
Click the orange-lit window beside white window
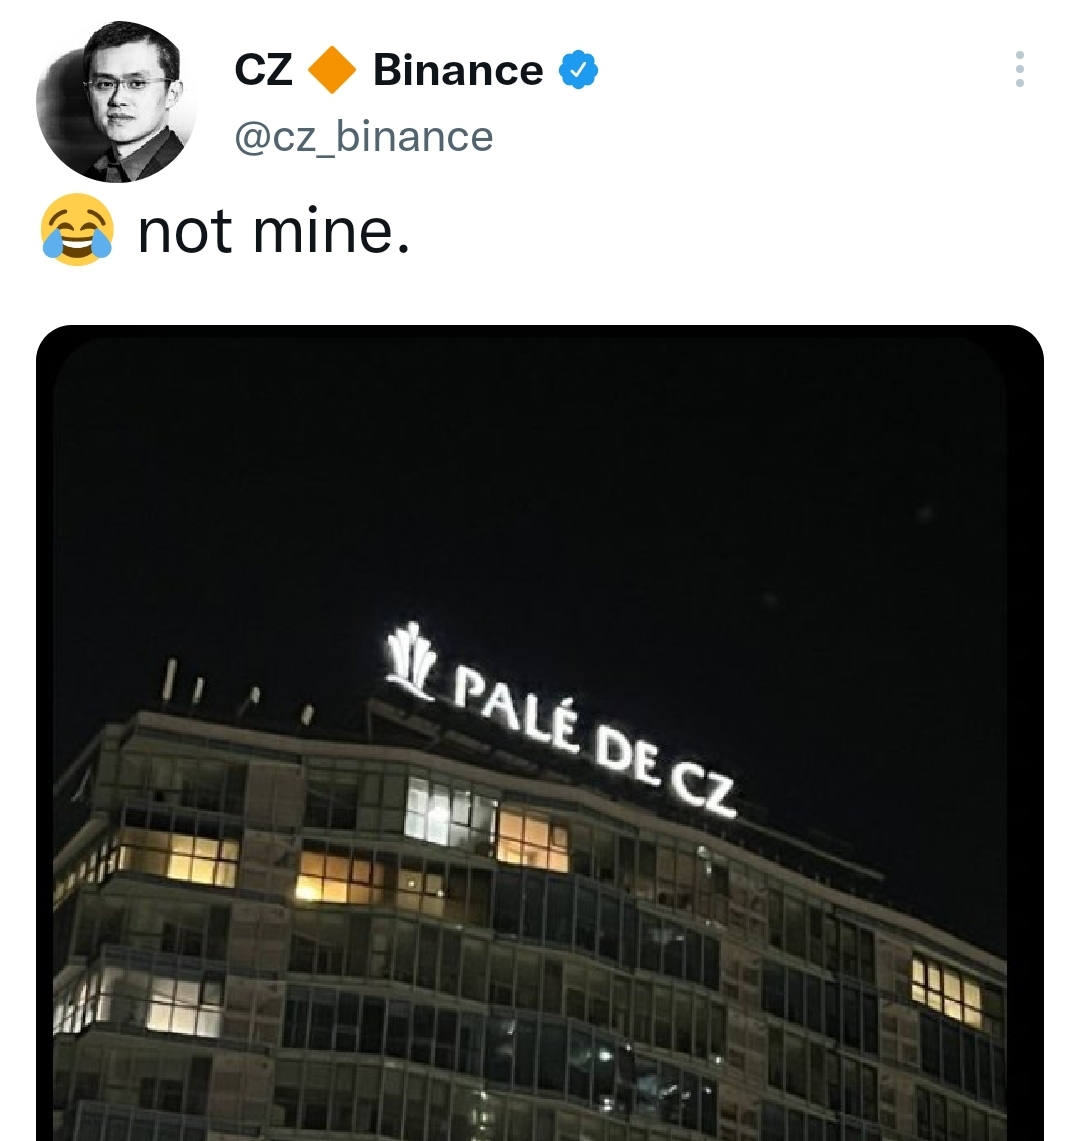click(x=533, y=840)
